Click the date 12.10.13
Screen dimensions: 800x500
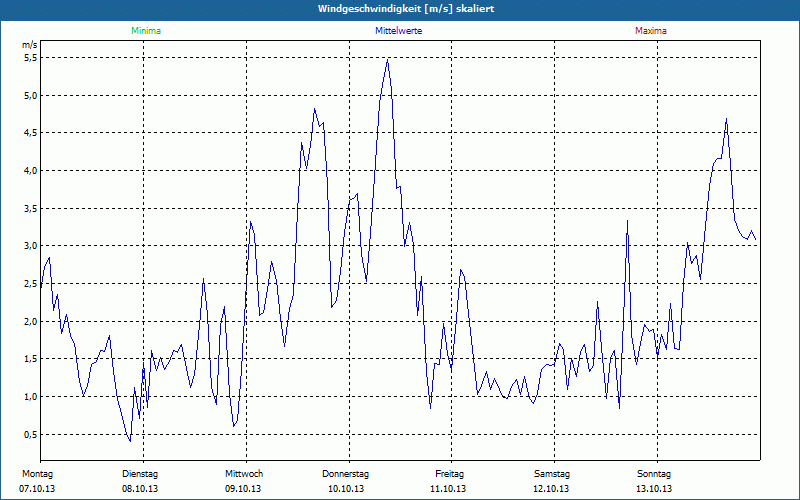(x=551, y=489)
